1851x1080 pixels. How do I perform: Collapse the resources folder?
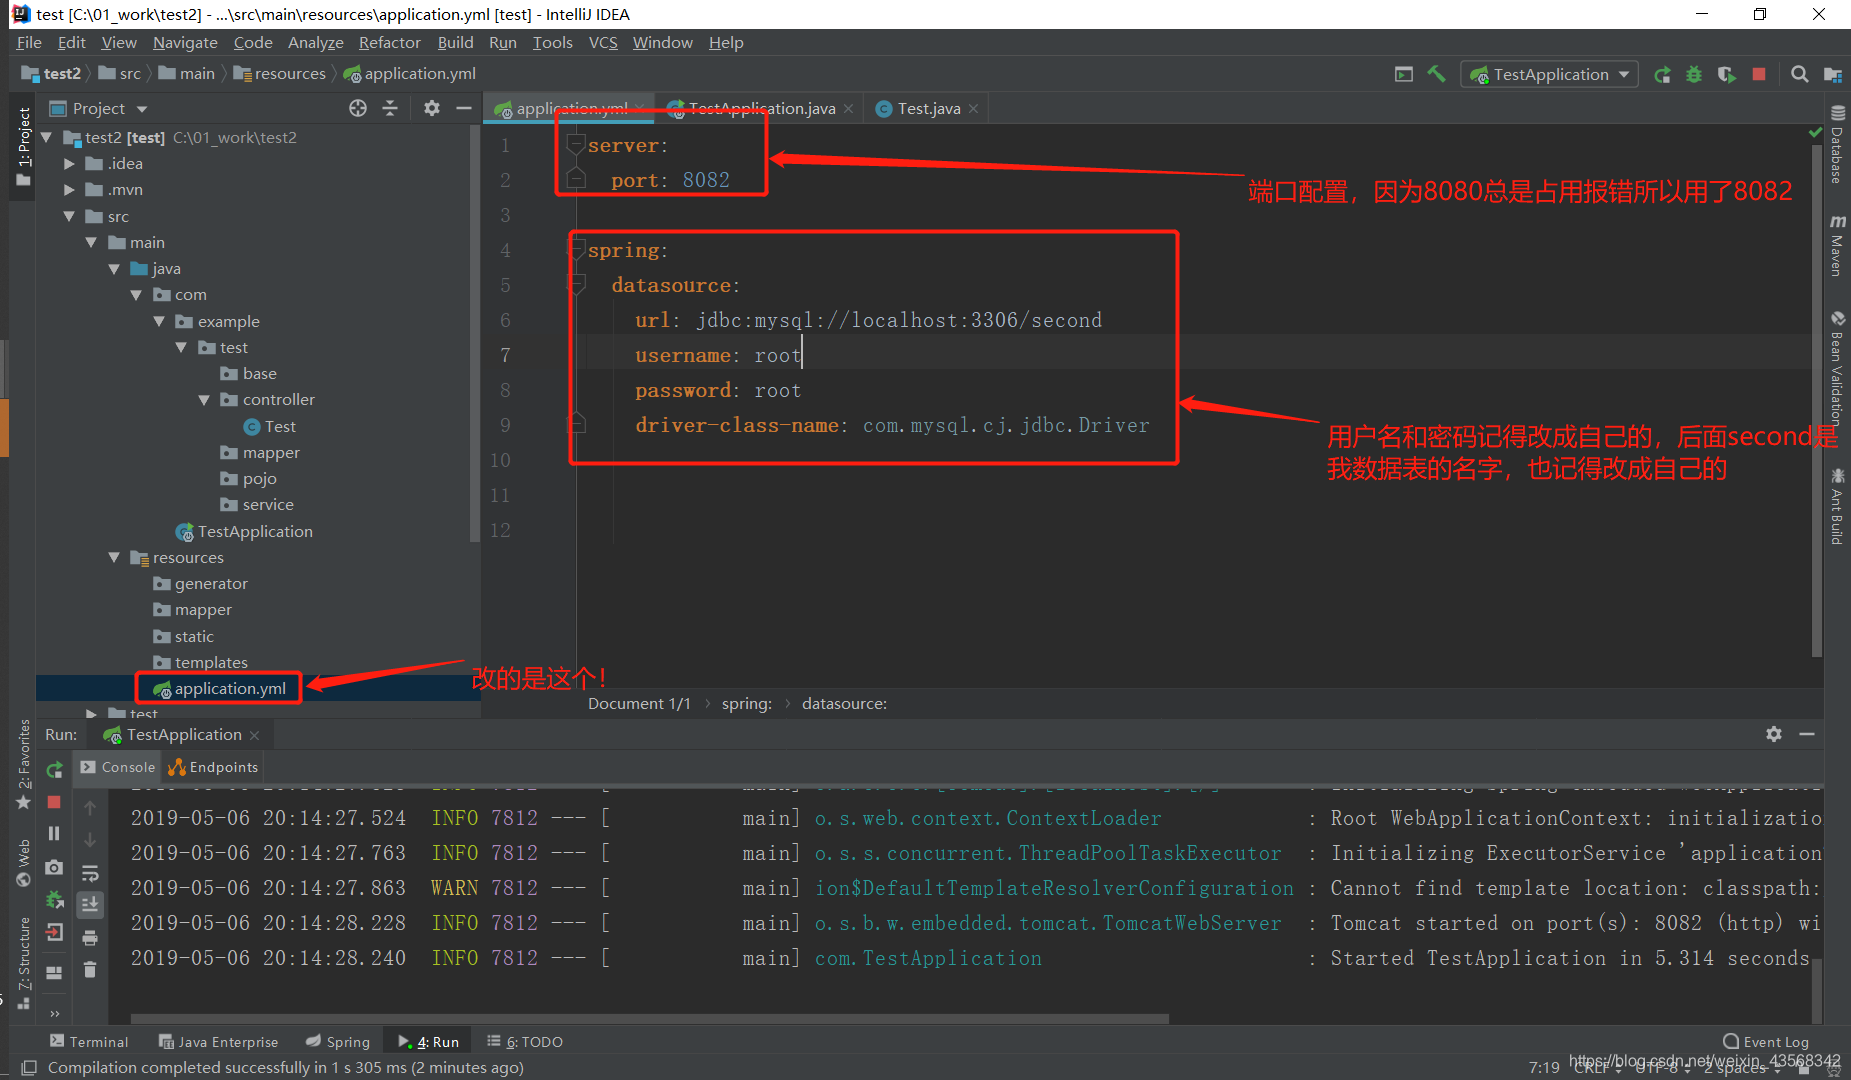click(114, 558)
